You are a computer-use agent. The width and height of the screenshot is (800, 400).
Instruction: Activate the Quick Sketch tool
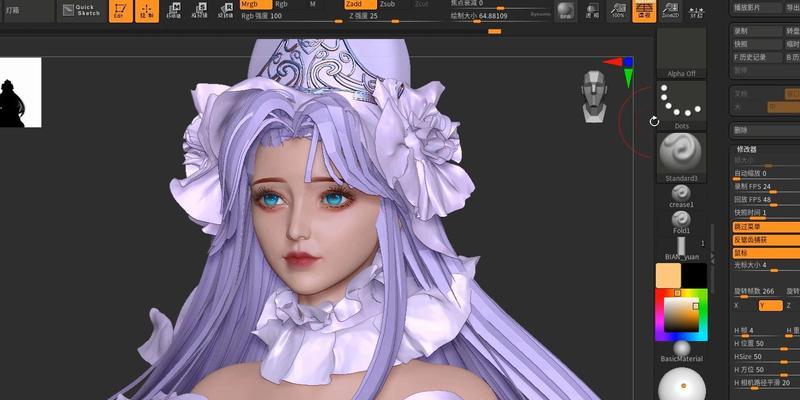[82, 10]
